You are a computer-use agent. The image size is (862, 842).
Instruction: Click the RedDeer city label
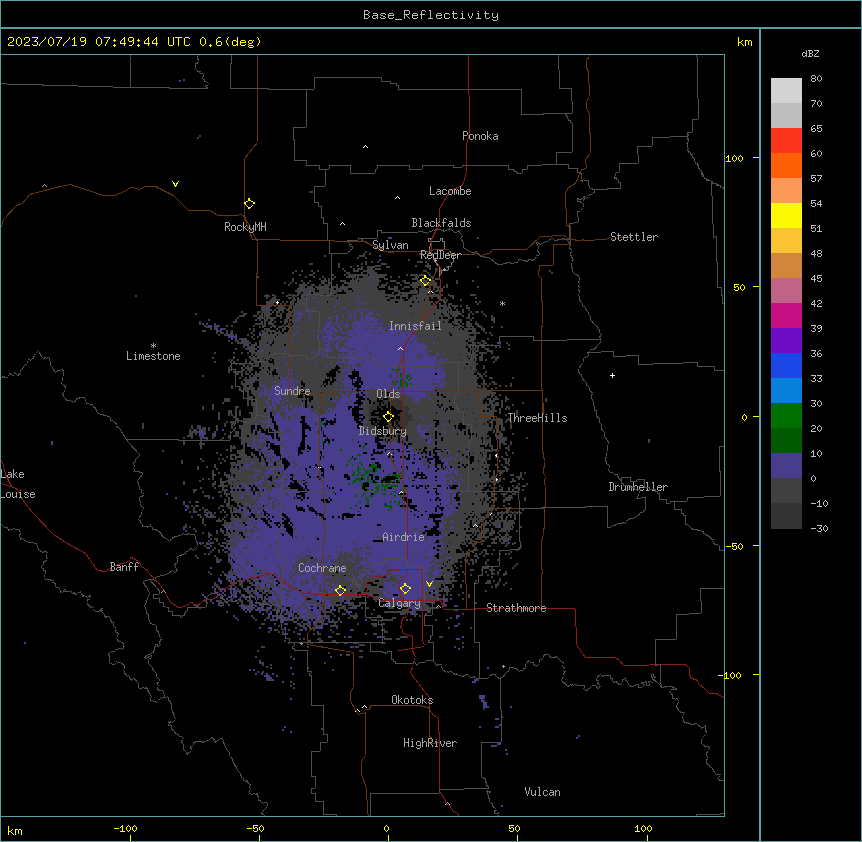click(440, 255)
